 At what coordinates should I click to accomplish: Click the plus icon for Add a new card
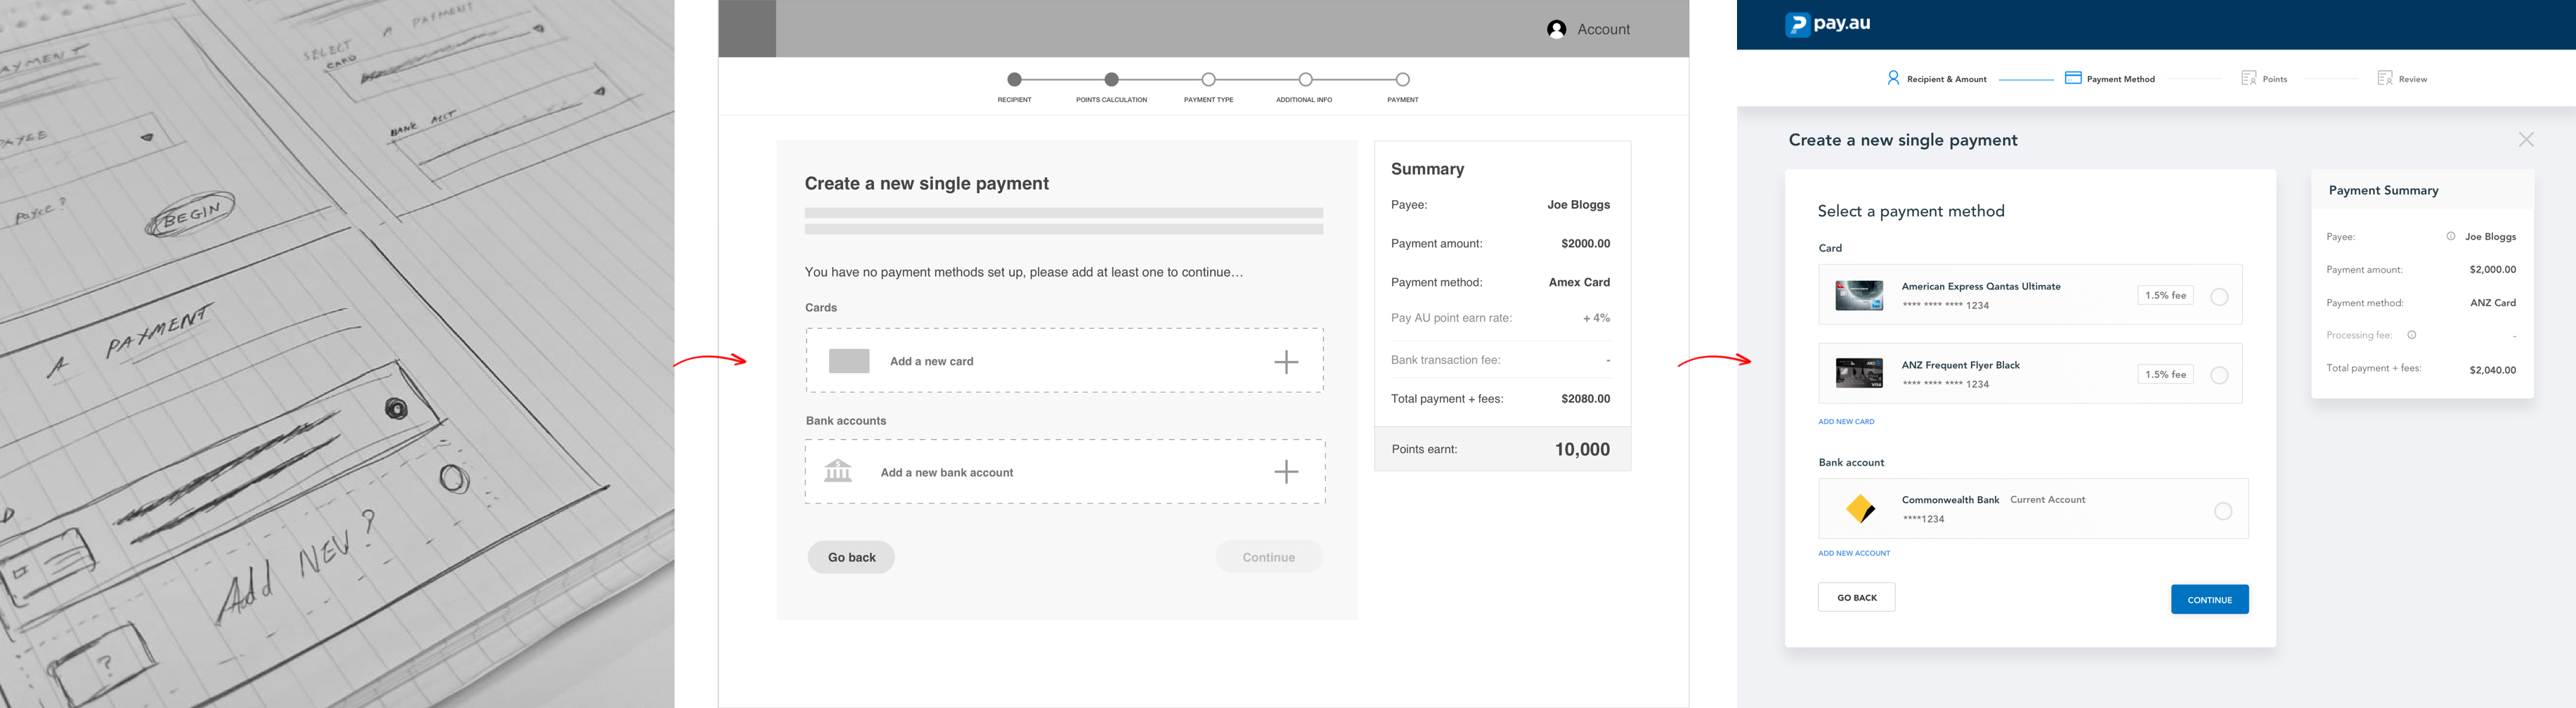1286,362
